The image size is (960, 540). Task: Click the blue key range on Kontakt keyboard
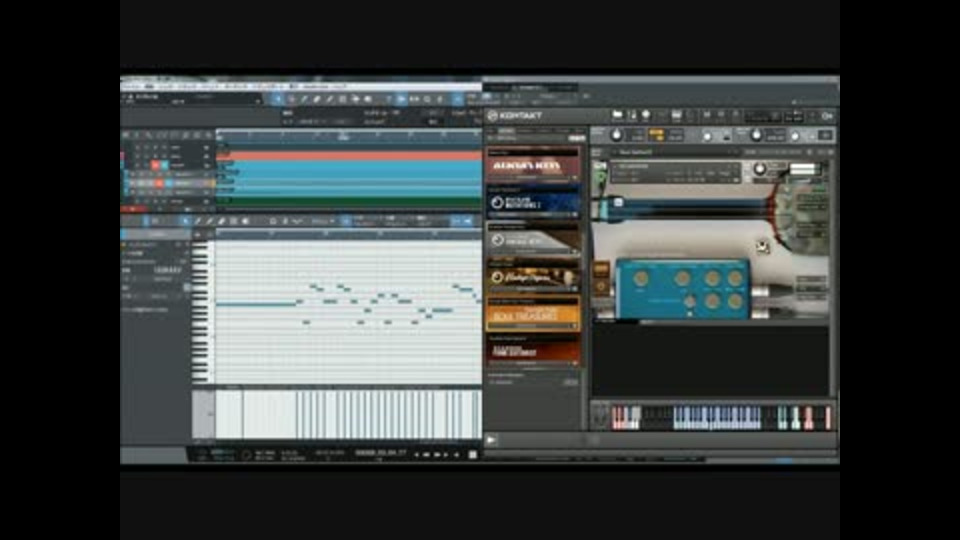click(x=716, y=418)
